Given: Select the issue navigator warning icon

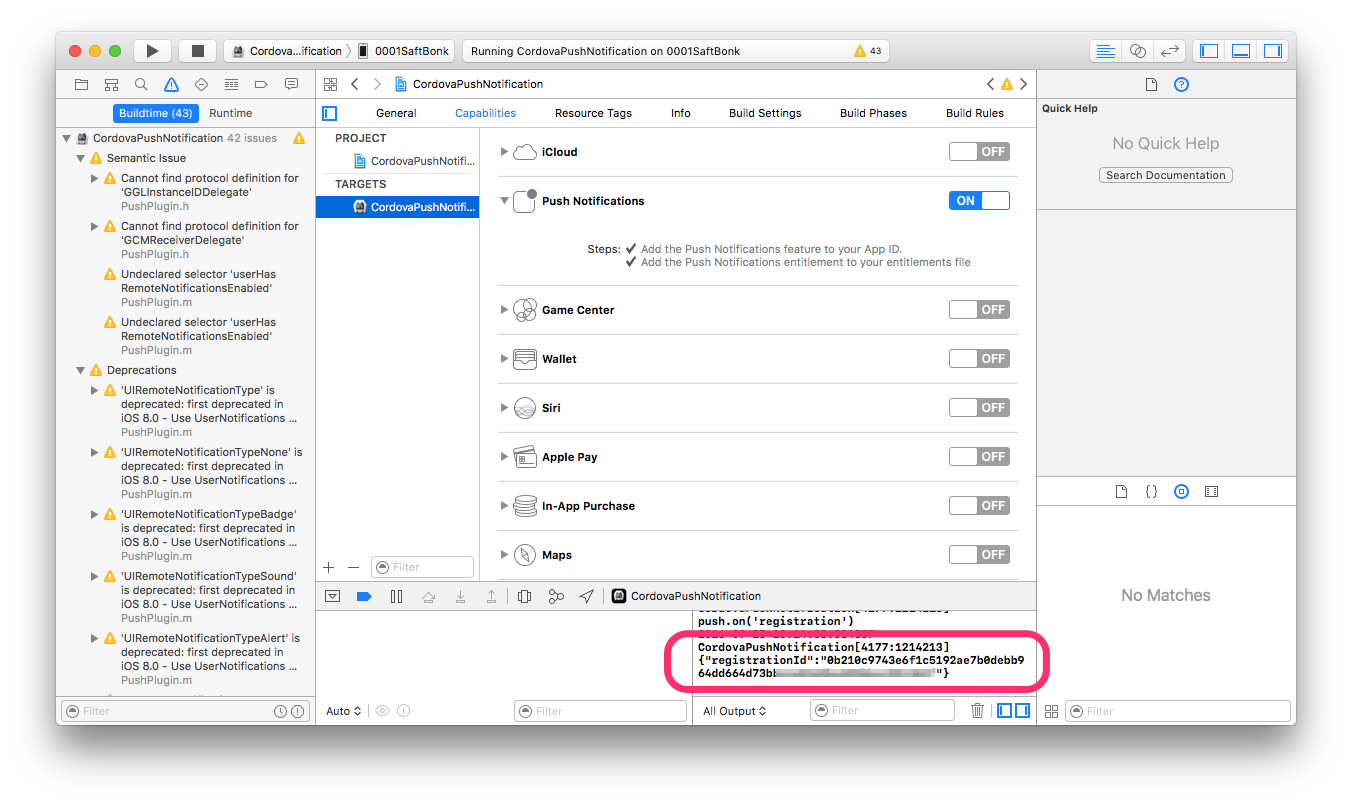Looking at the screenshot, I should 171,84.
